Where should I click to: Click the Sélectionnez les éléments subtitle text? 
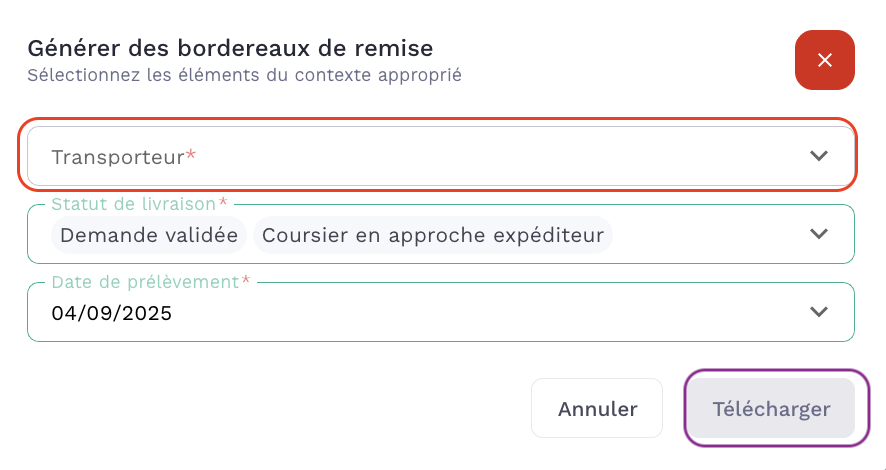tap(244, 75)
